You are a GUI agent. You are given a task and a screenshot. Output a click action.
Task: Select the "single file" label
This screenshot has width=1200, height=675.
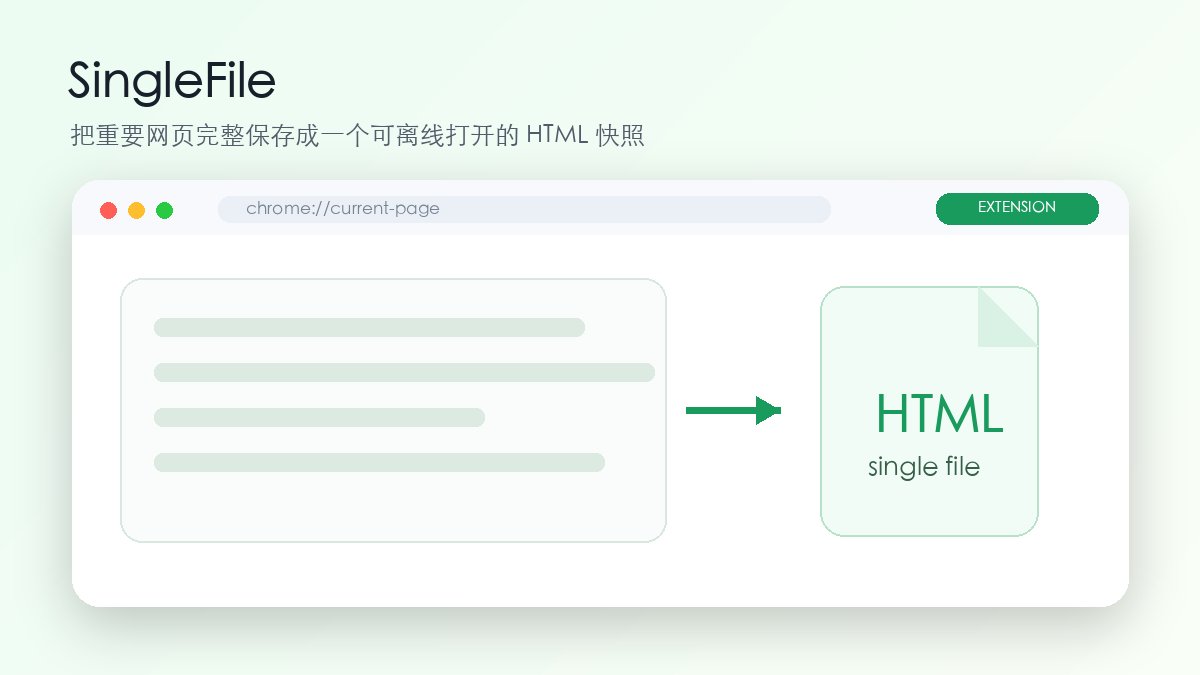click(x=924, y=466)
